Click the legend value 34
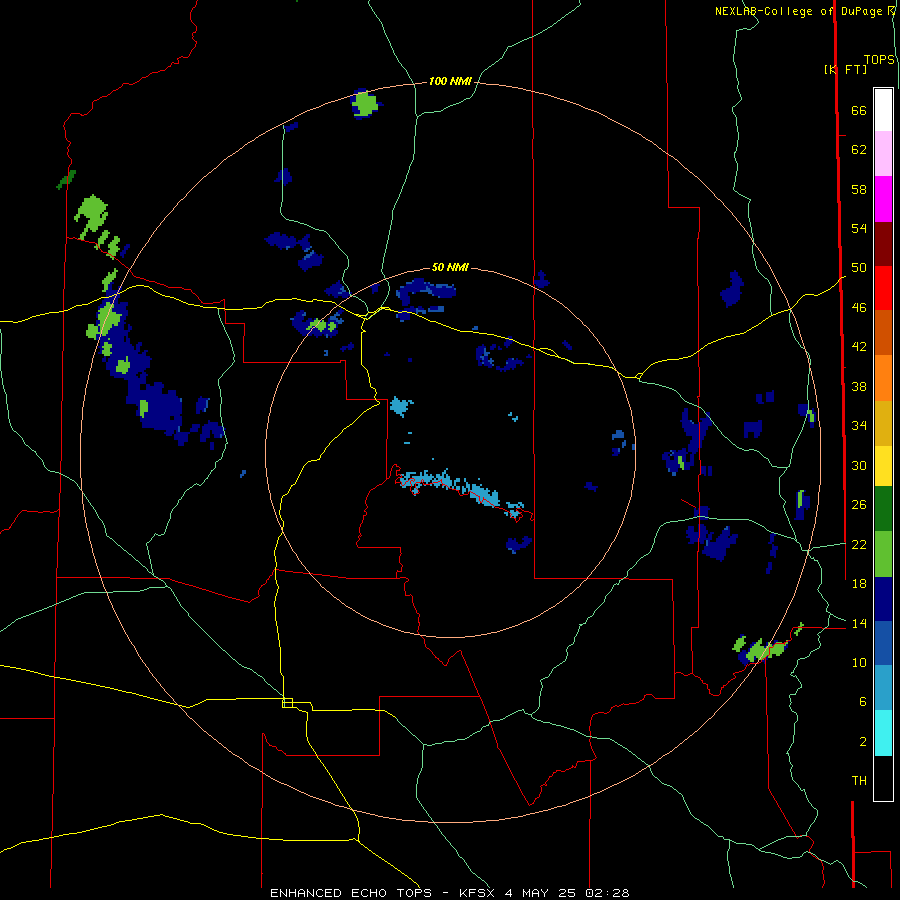 tap(859, 426)
